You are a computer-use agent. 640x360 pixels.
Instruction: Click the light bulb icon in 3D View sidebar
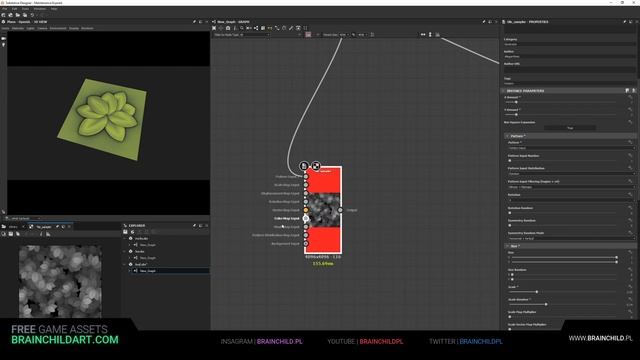tap(4, 44)
